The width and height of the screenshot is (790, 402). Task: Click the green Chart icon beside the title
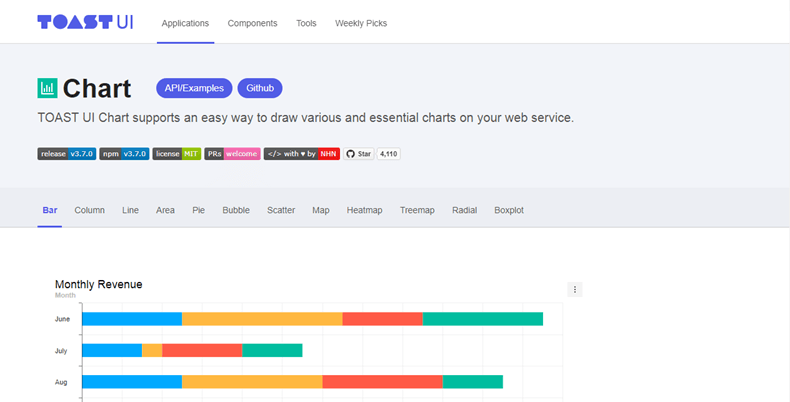[47, 88]
